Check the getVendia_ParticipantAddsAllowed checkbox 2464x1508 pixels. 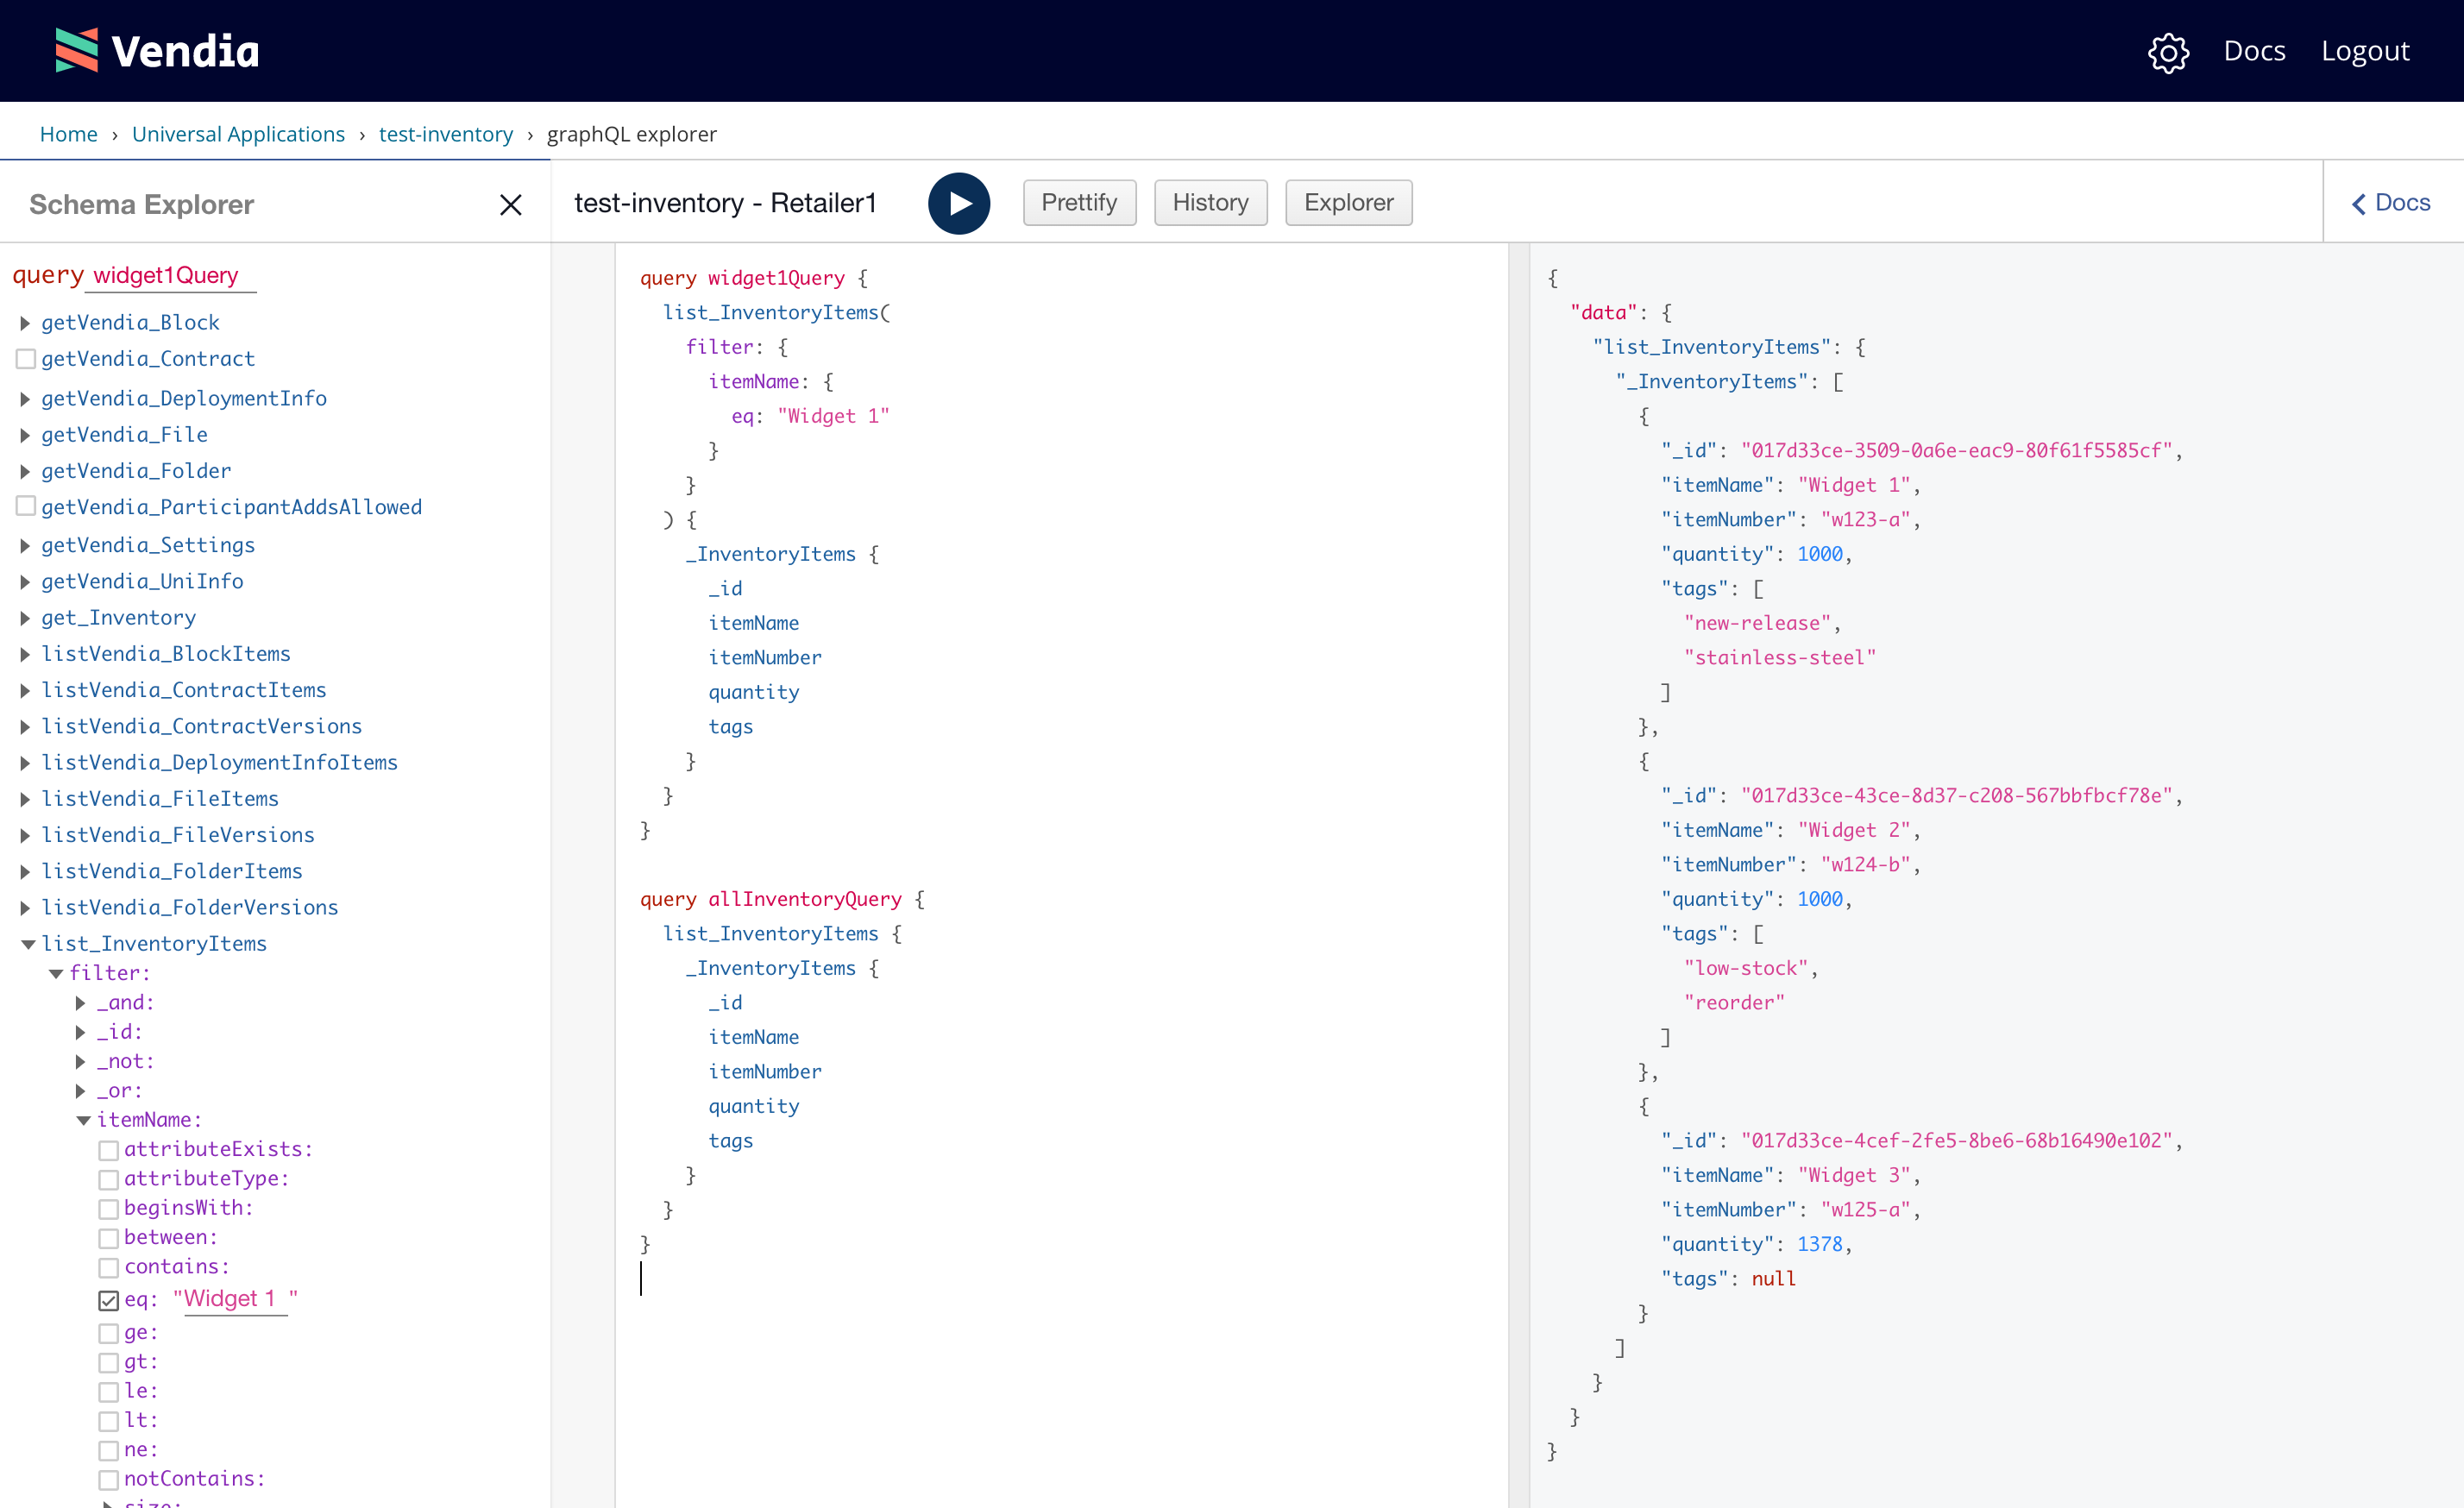[26, 506]
